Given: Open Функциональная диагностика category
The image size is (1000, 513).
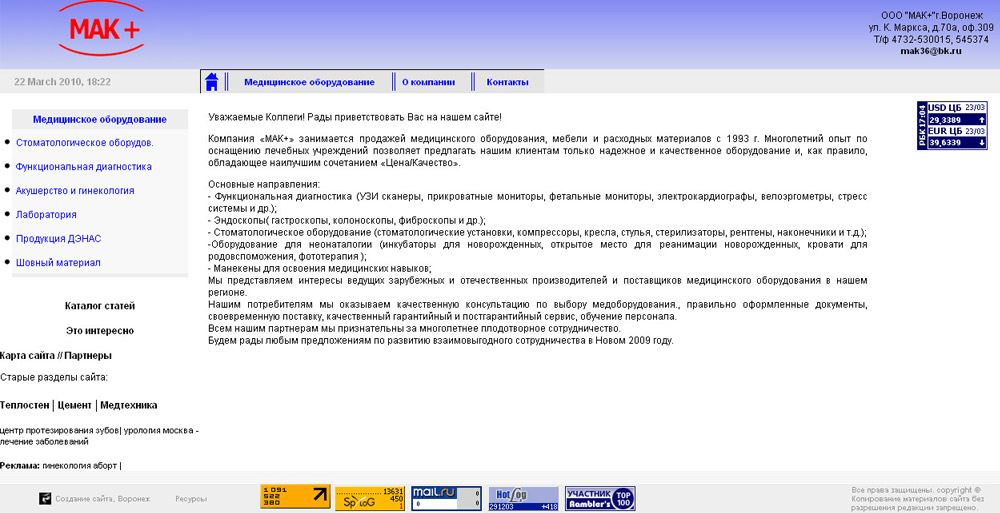Looking at the screenshot, I should pyautogui.click(x=84, y=167).
